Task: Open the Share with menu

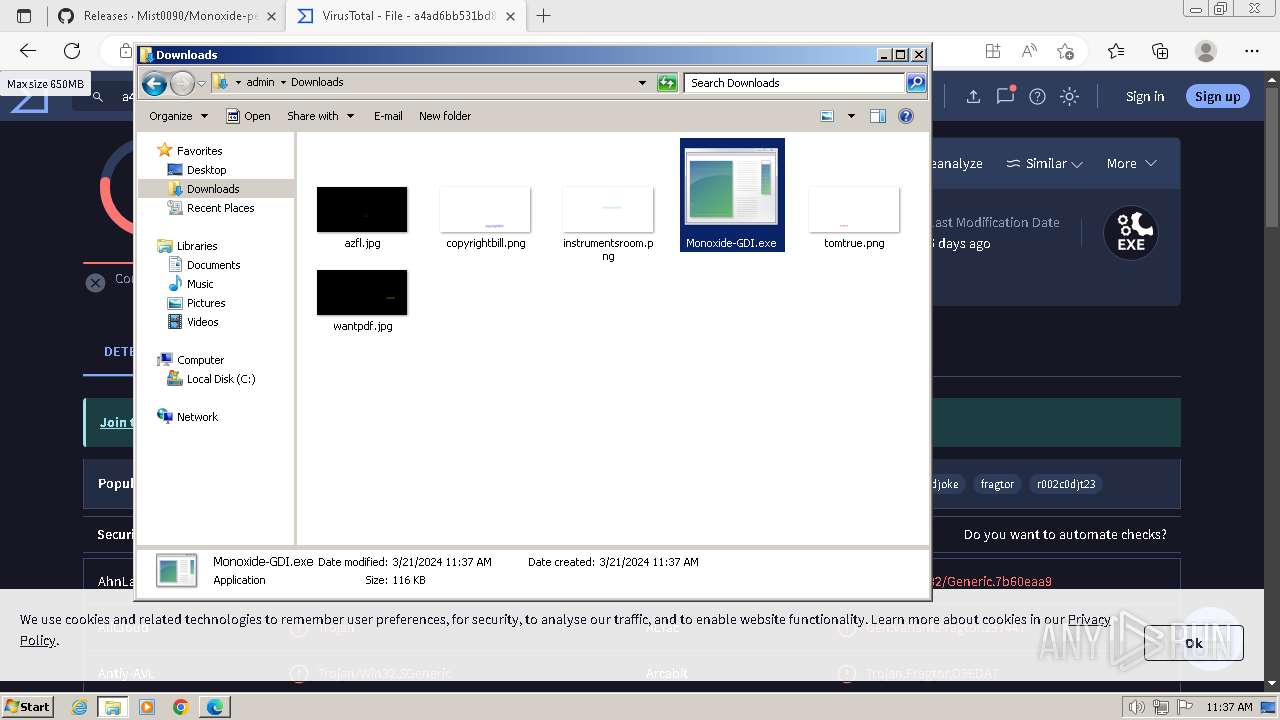Action: click(320, 116)
